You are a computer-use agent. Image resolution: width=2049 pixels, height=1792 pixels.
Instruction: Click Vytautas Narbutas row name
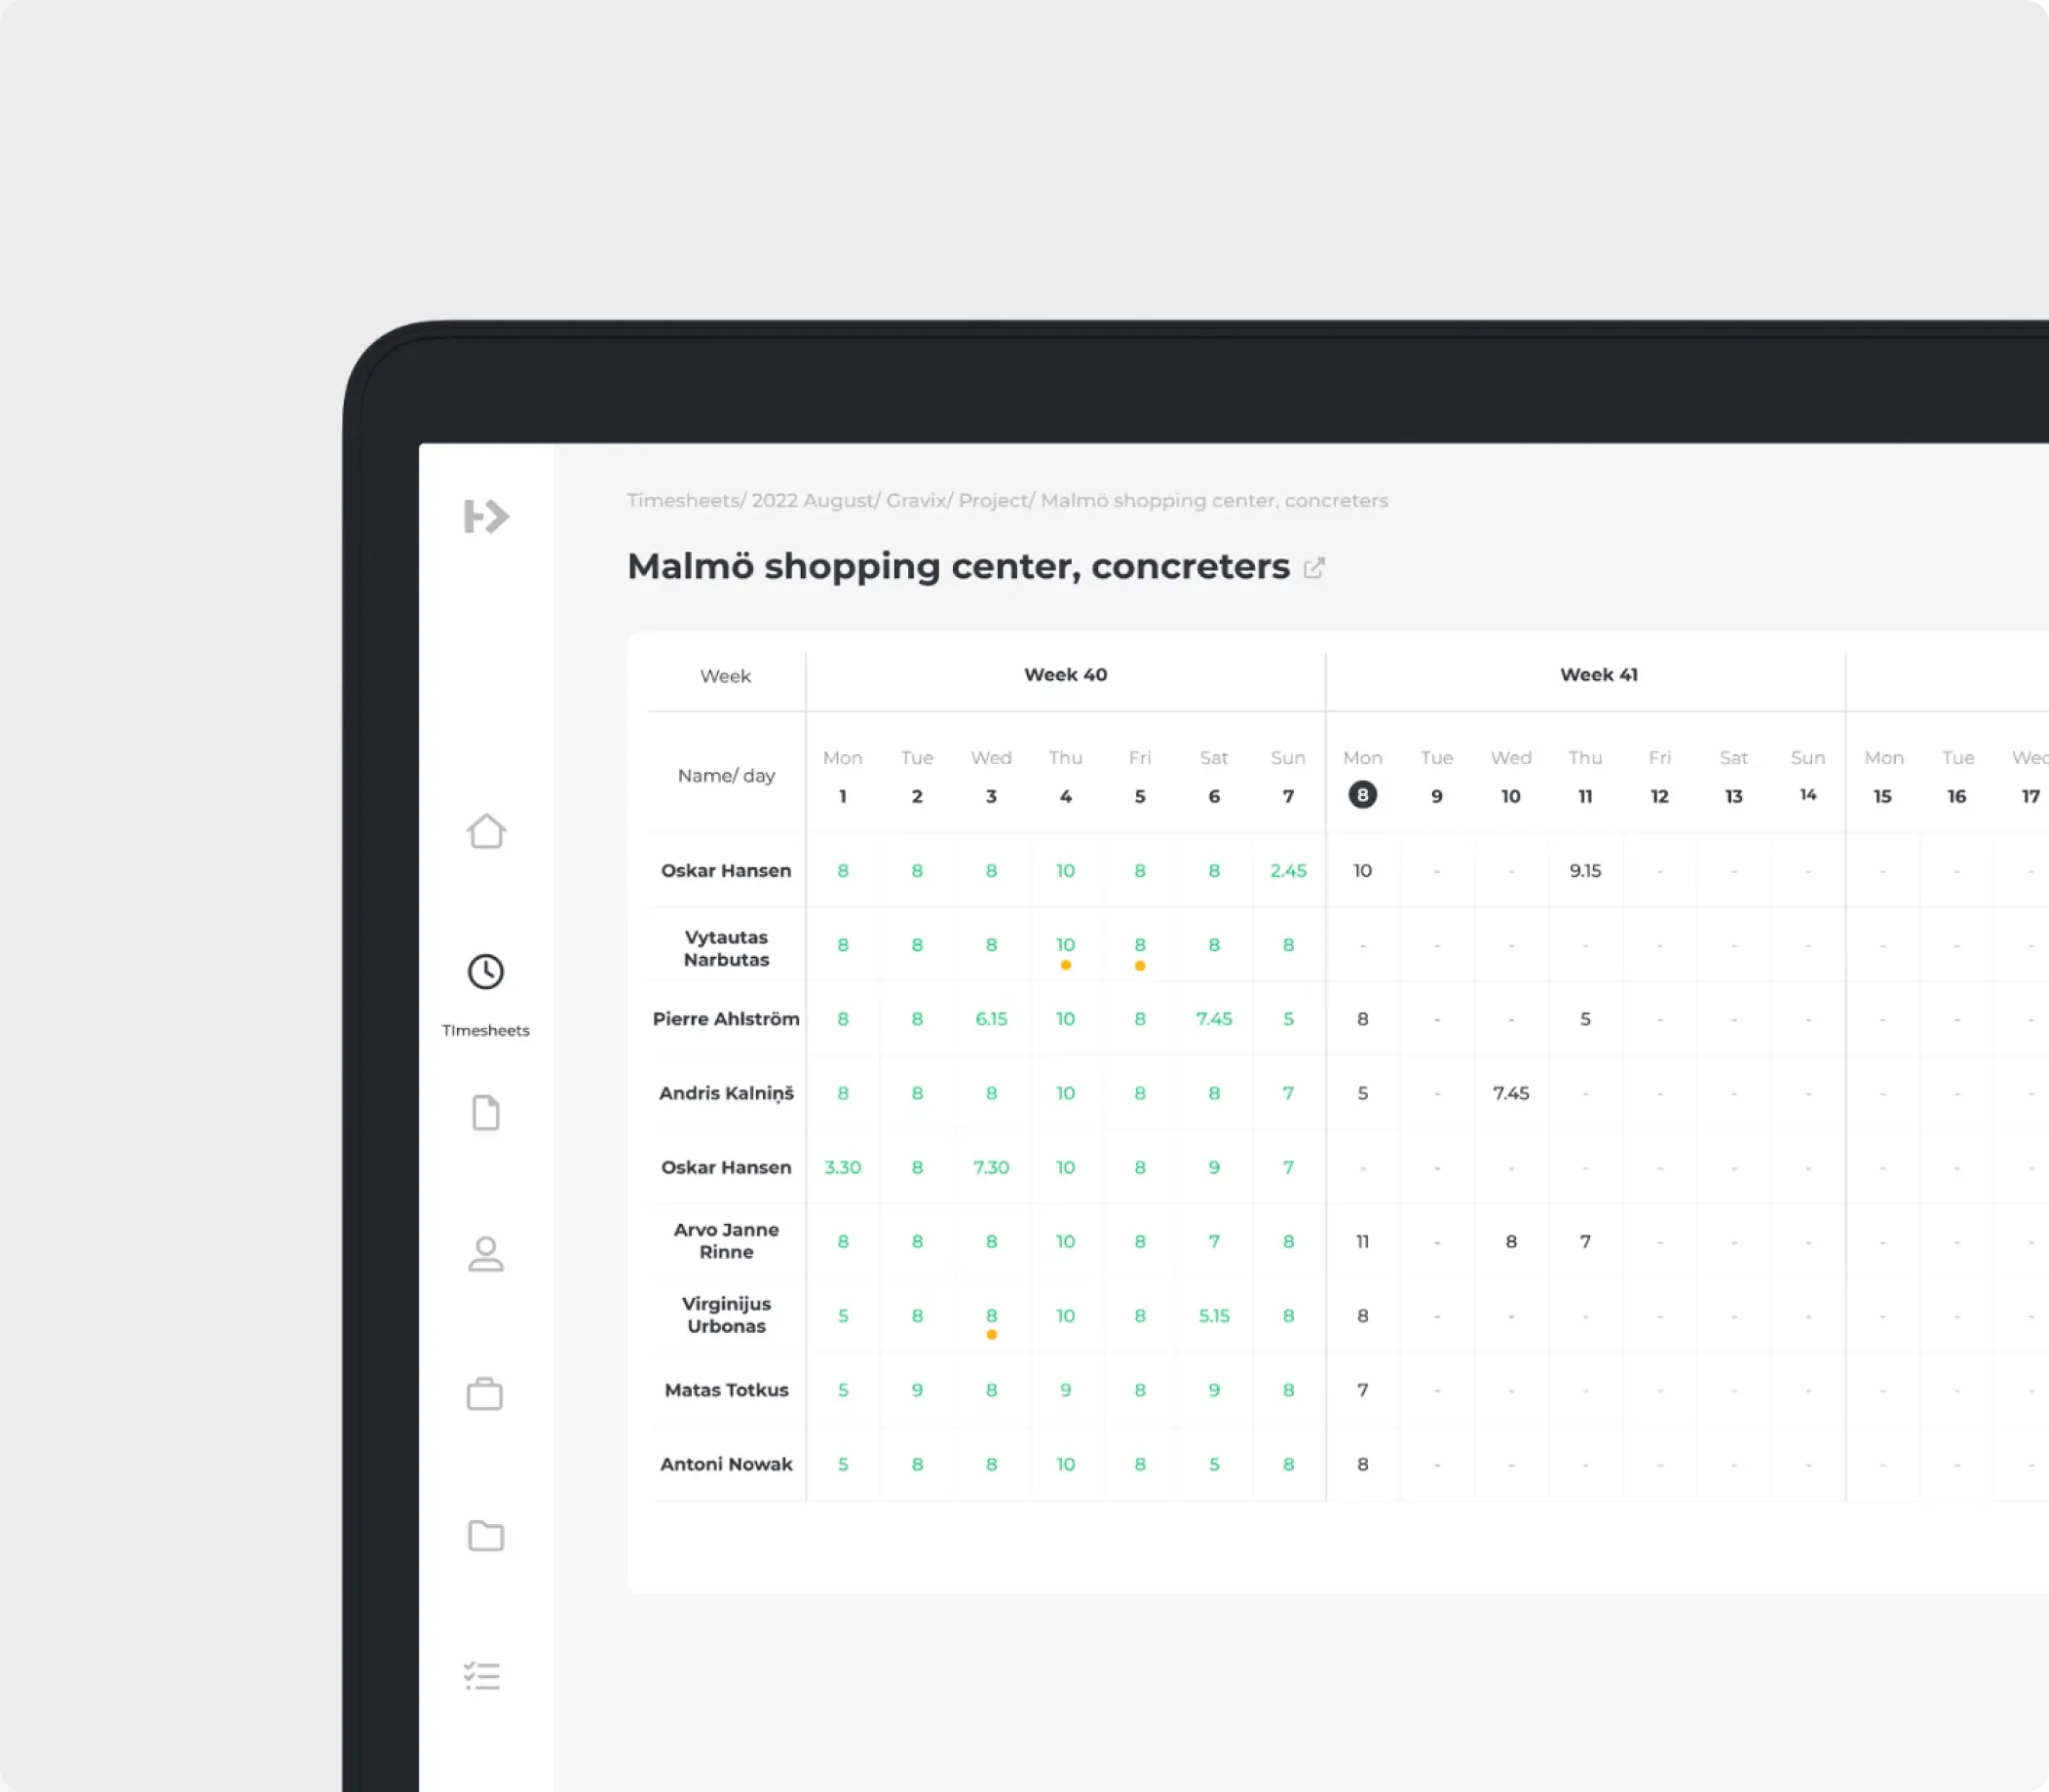pyautogui.click(x=726, y=948)
